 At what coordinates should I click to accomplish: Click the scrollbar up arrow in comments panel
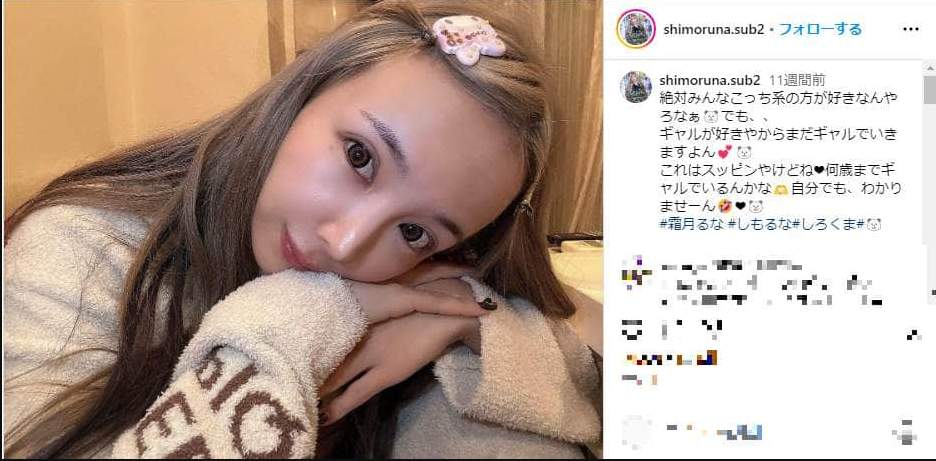[930, 69]
